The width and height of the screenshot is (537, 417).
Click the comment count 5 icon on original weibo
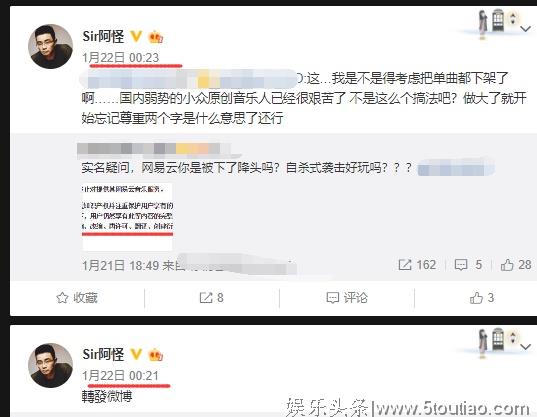tap(468, 265)
